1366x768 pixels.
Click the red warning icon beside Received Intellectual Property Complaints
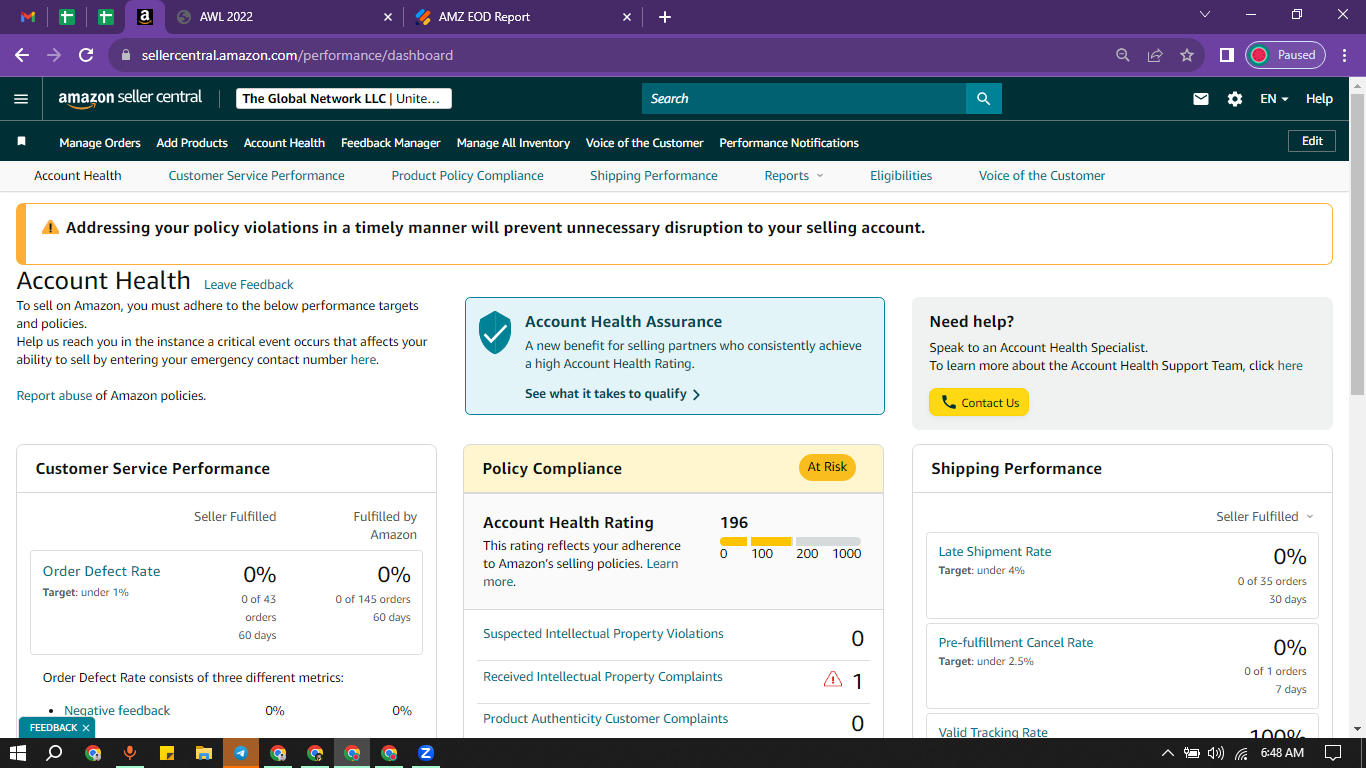tap(833, 679)
